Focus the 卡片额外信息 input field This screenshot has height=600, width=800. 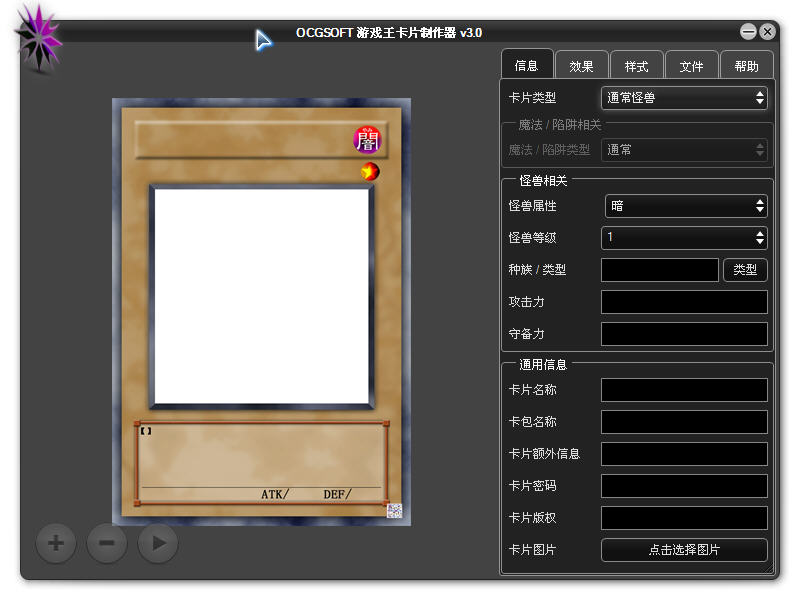tap(684, 454)
